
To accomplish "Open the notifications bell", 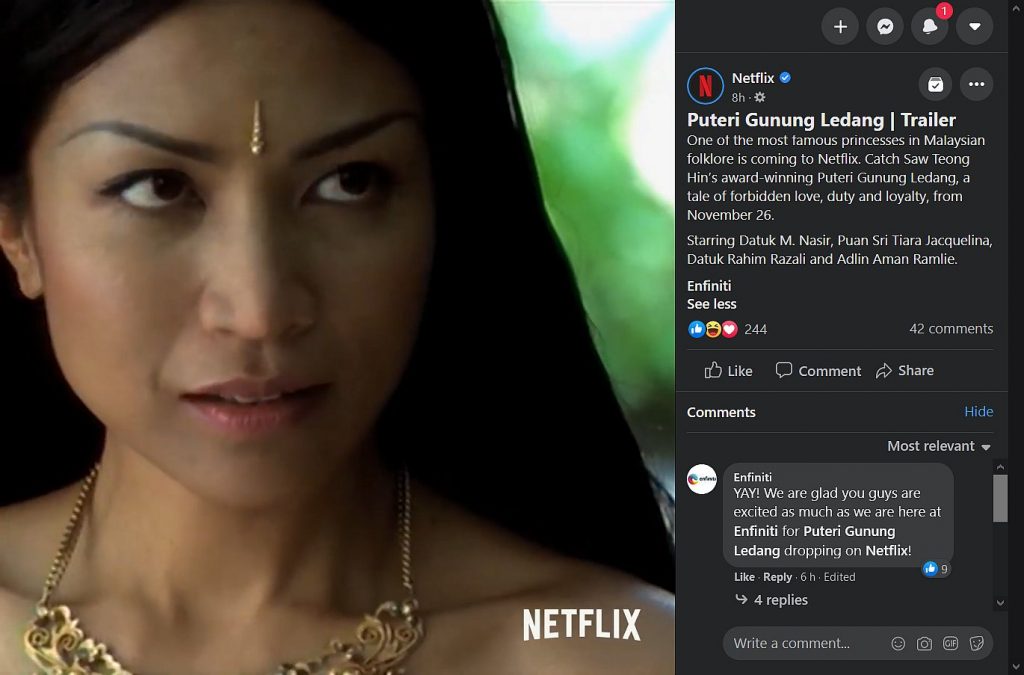I will click(929, 26).
